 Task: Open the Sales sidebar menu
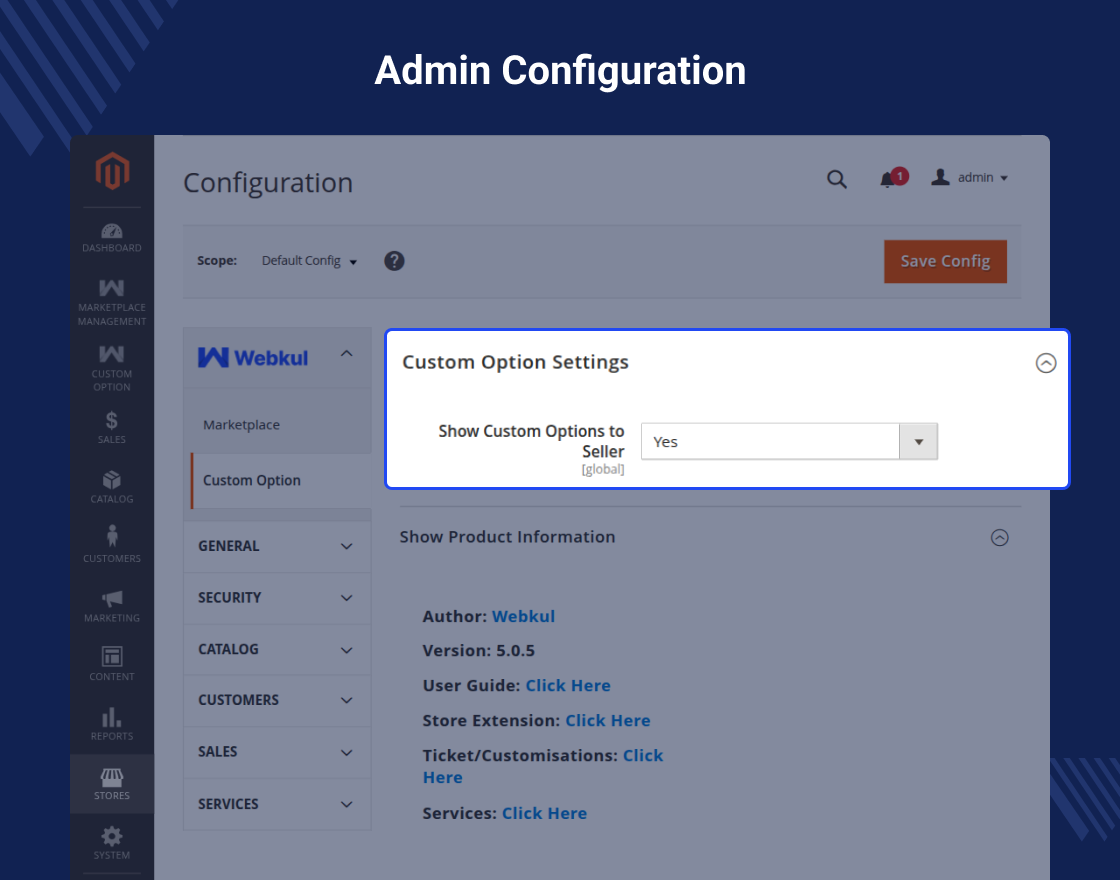[111, 428]
